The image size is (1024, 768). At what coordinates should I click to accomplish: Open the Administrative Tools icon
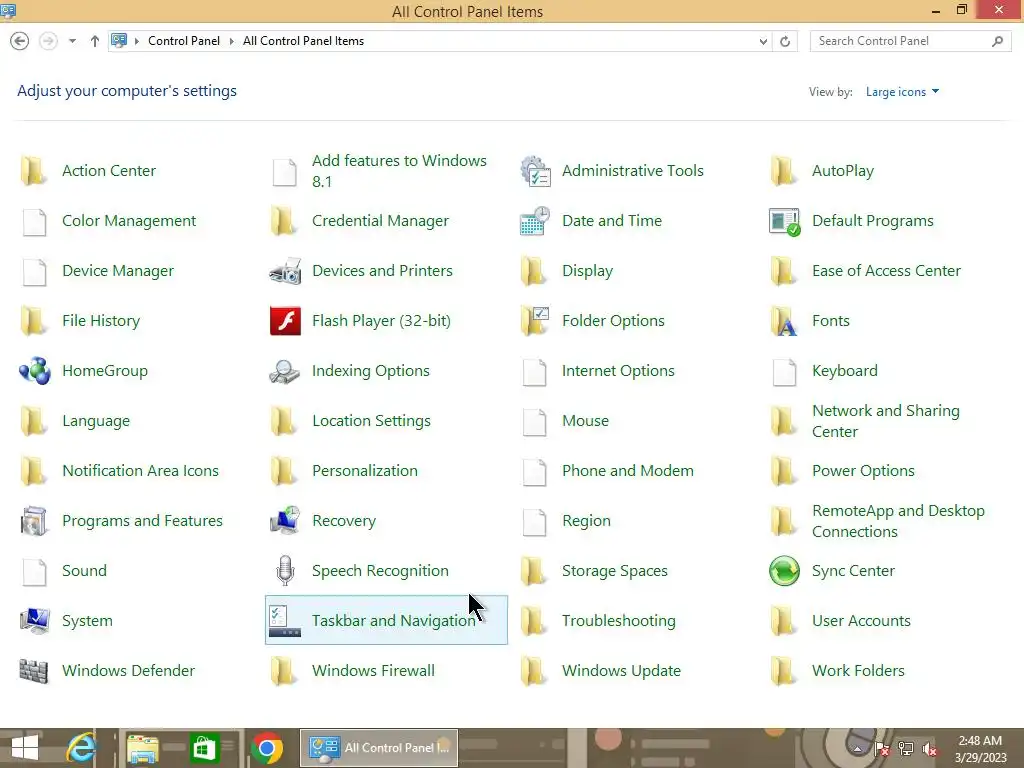click(x=536, y=171)
